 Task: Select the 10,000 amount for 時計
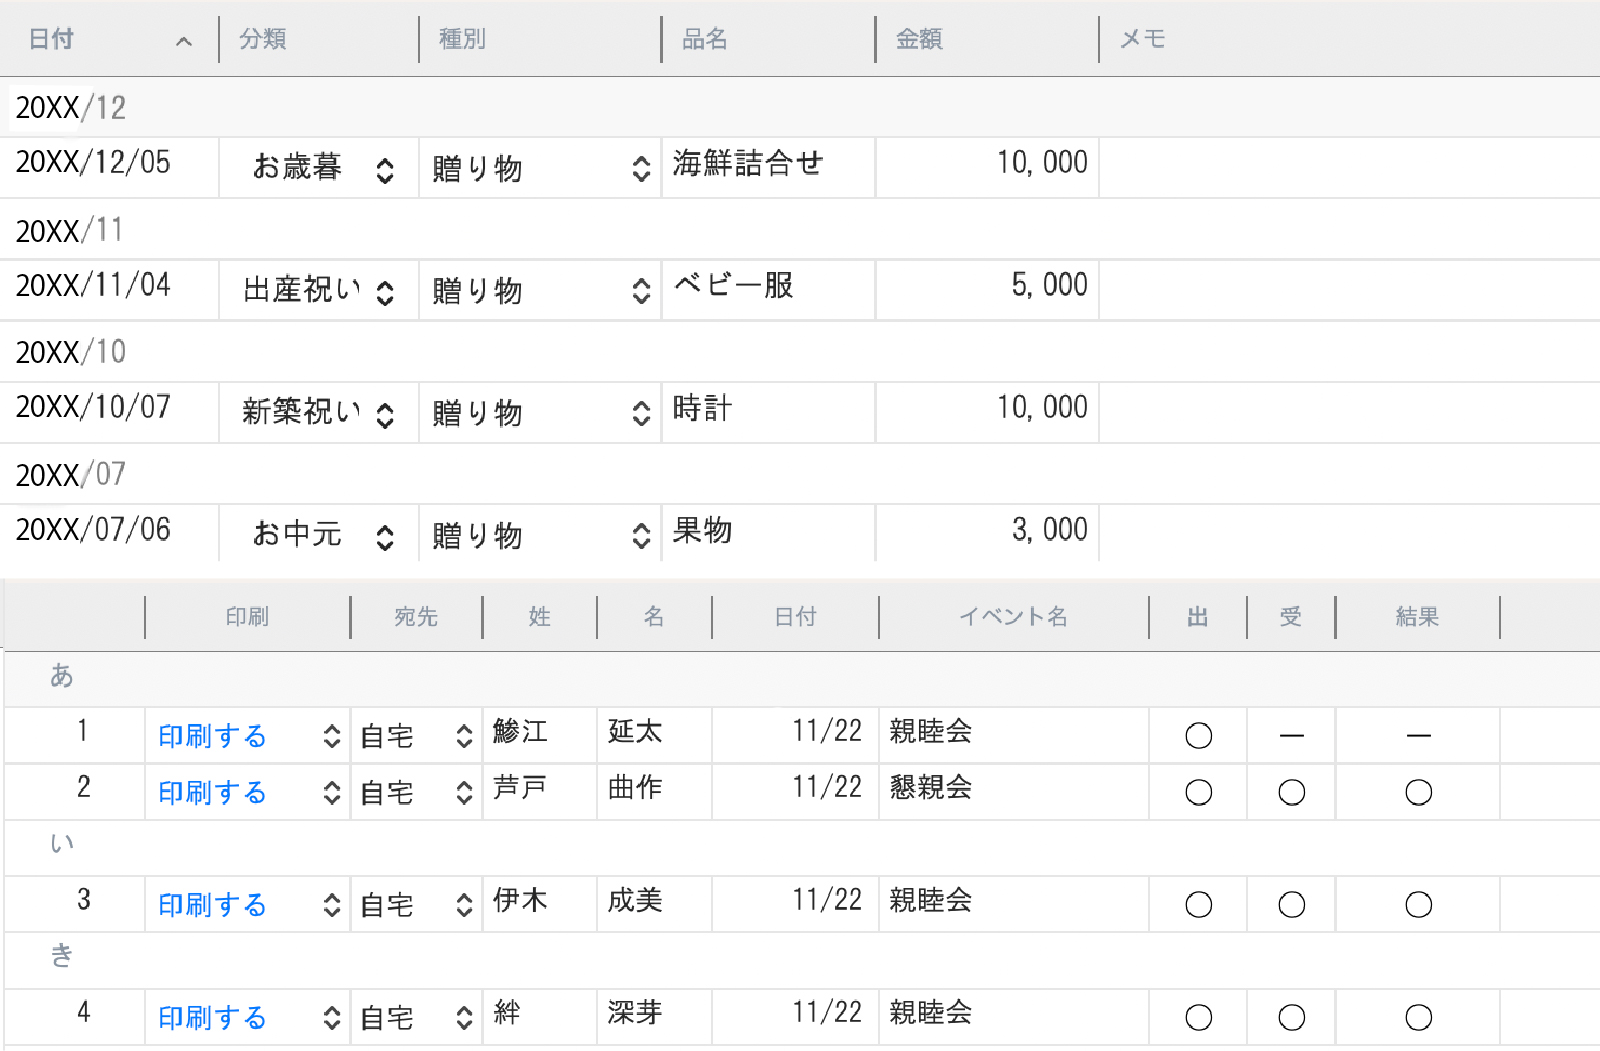[x=1041, y=408]
